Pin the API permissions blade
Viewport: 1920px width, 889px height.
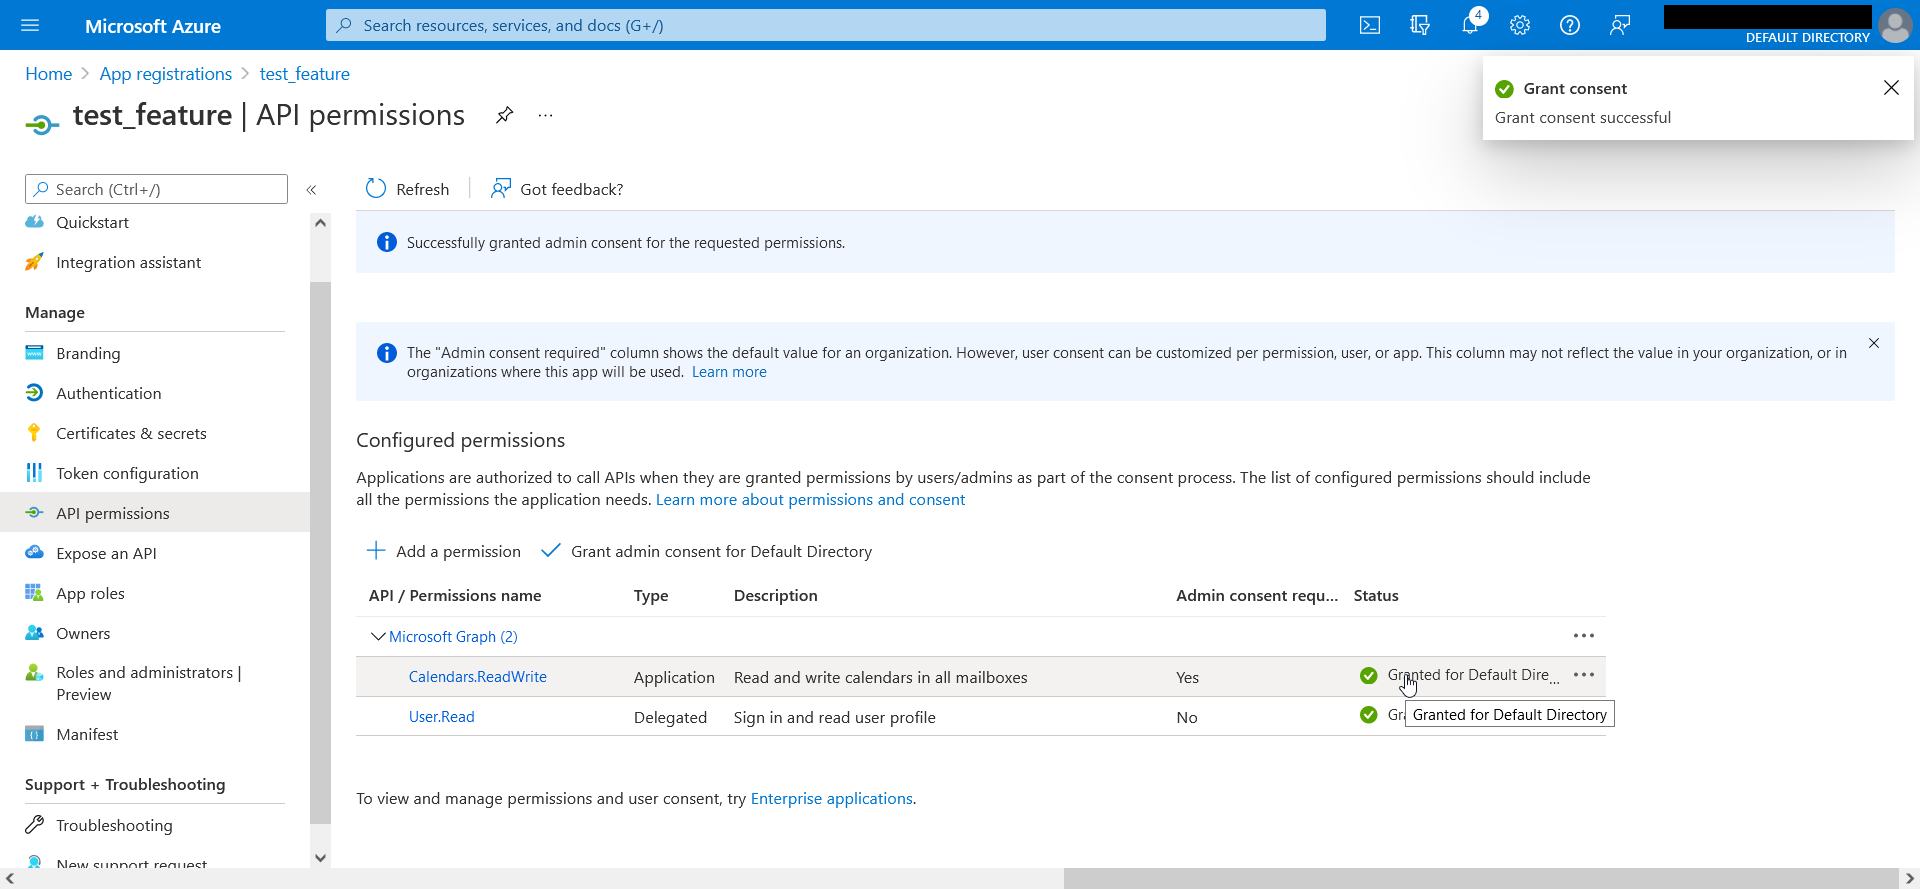[x=505, y=115]
